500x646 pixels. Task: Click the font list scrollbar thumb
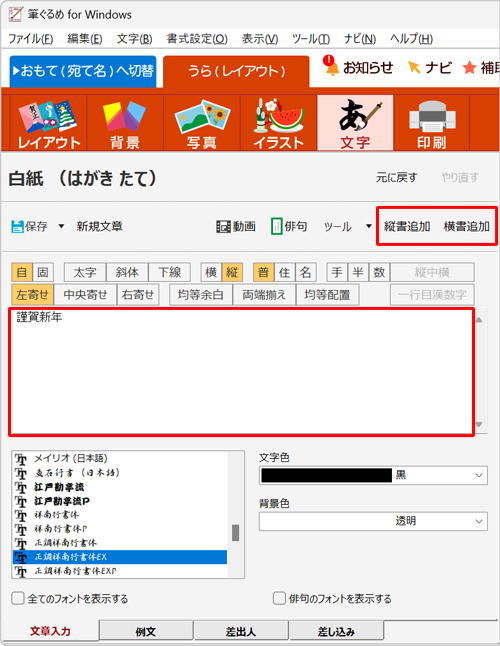click(236, 533)
